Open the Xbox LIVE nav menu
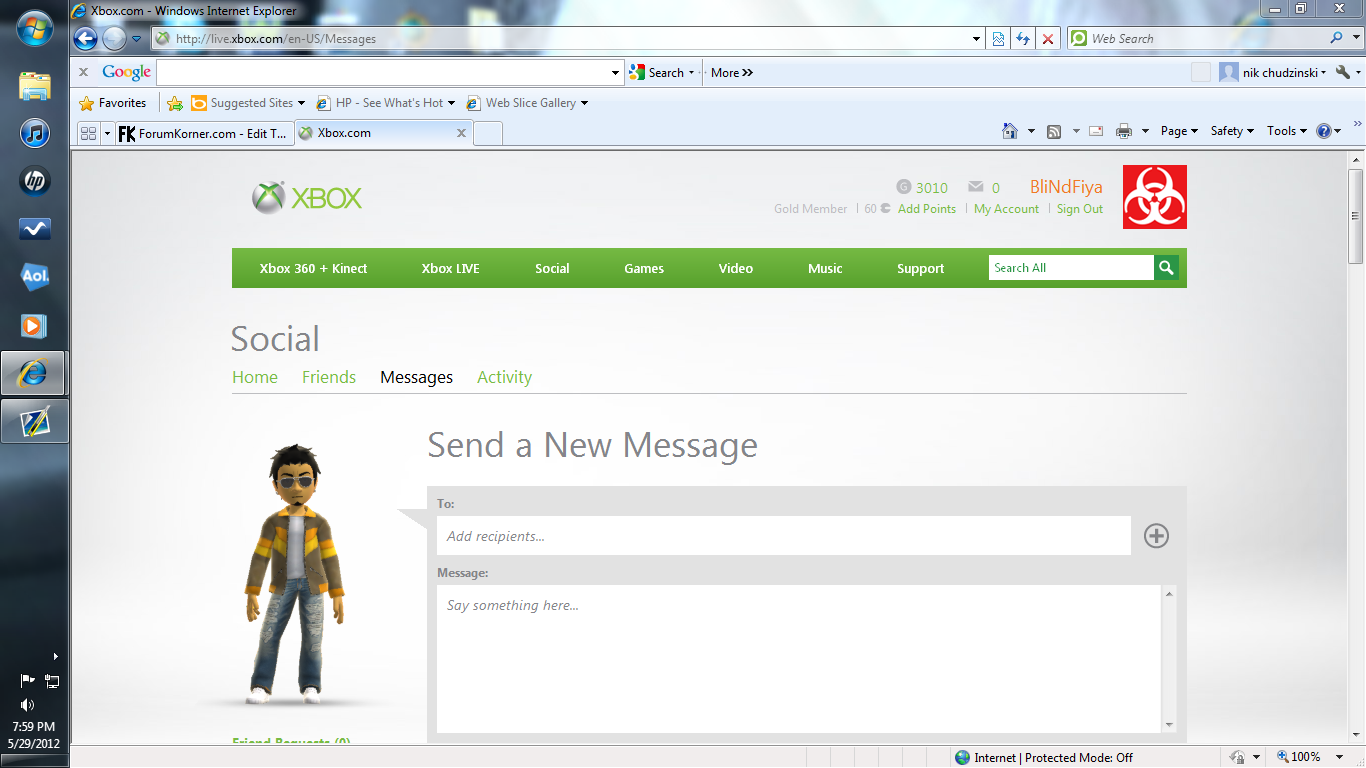1366x768 pixels. coord(450,268)
